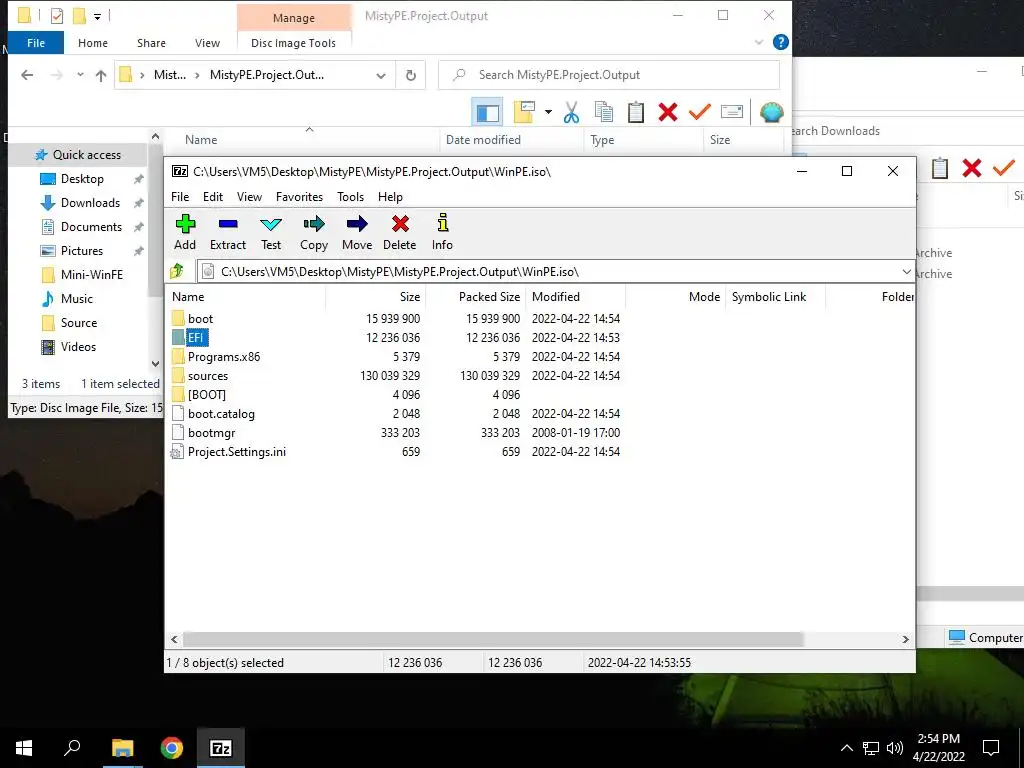Click volume speaker tray icon
The image size is (1024, 768).
pyautogui.click(x=895, y=748)
